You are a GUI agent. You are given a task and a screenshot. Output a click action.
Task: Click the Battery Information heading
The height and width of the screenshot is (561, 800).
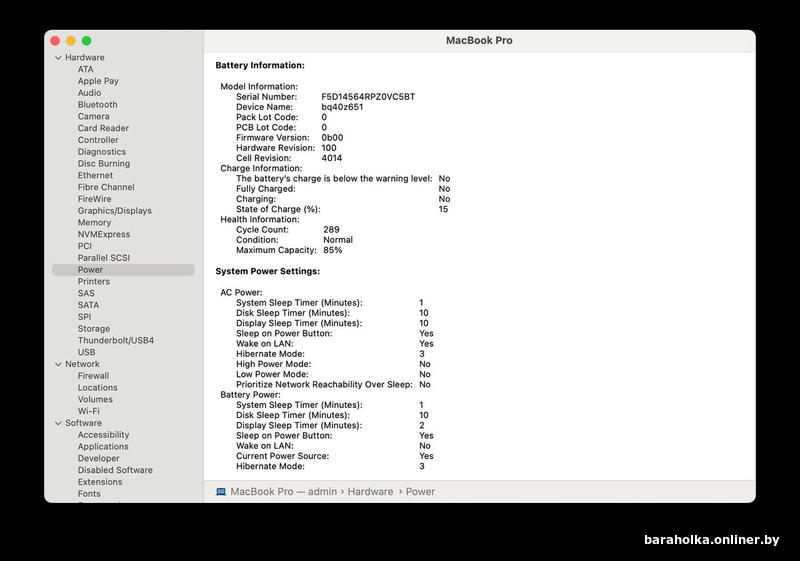click(260, 65)
